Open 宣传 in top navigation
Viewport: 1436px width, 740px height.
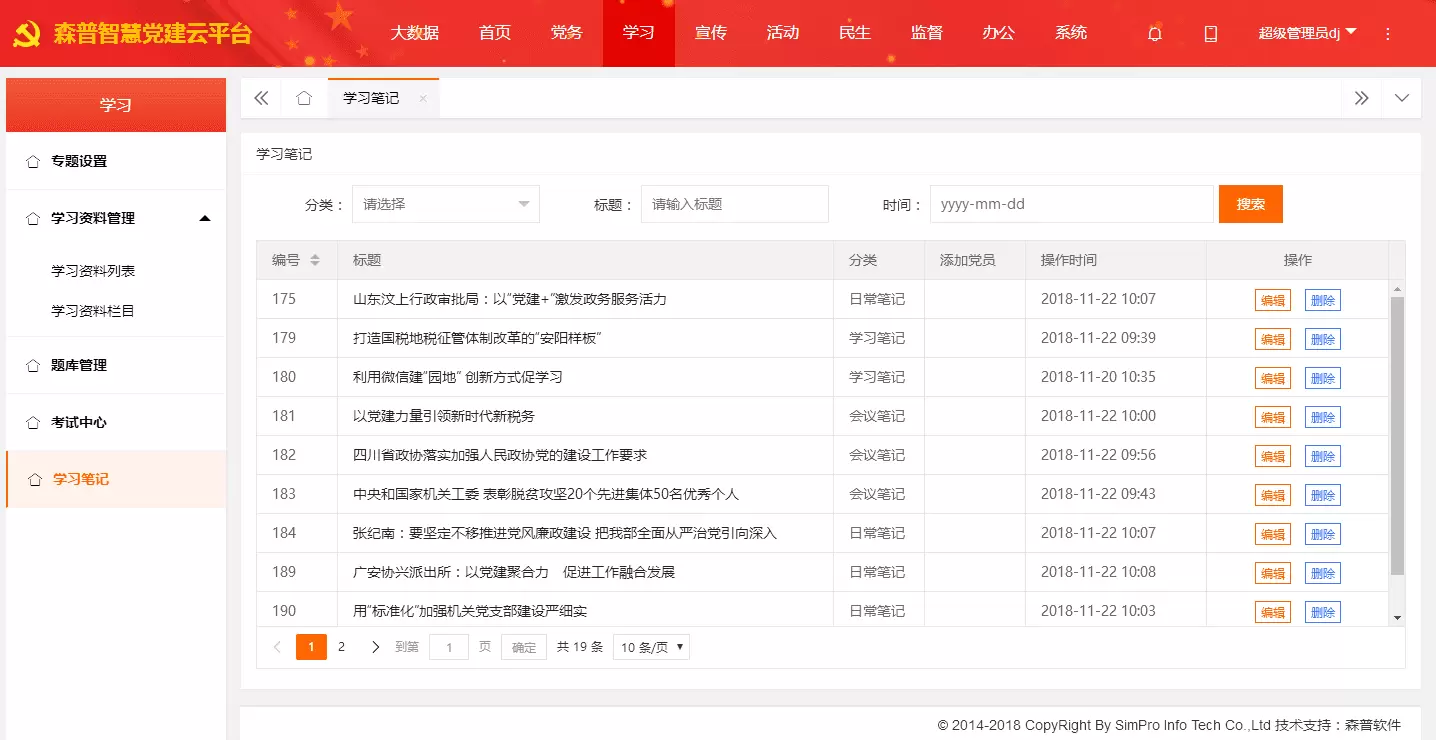pyautogui.click(x=711, y=33)
